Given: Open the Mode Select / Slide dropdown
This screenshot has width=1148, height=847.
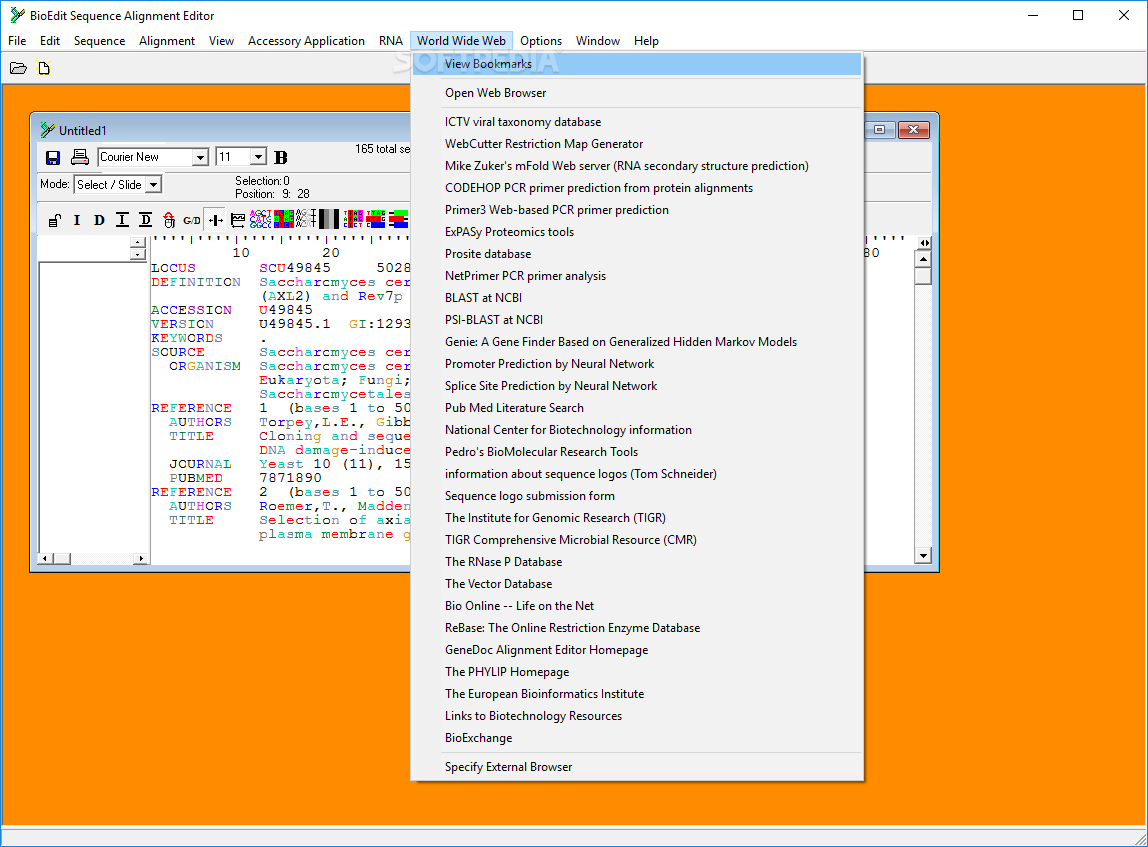Looking at the screenshot, I should click(x=153, y=184).
